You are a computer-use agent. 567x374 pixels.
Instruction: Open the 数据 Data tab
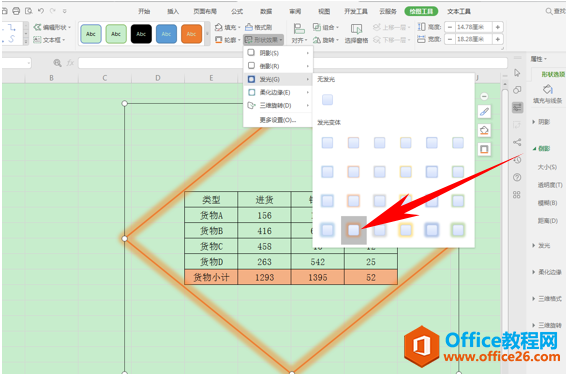(x=266, y=12)
